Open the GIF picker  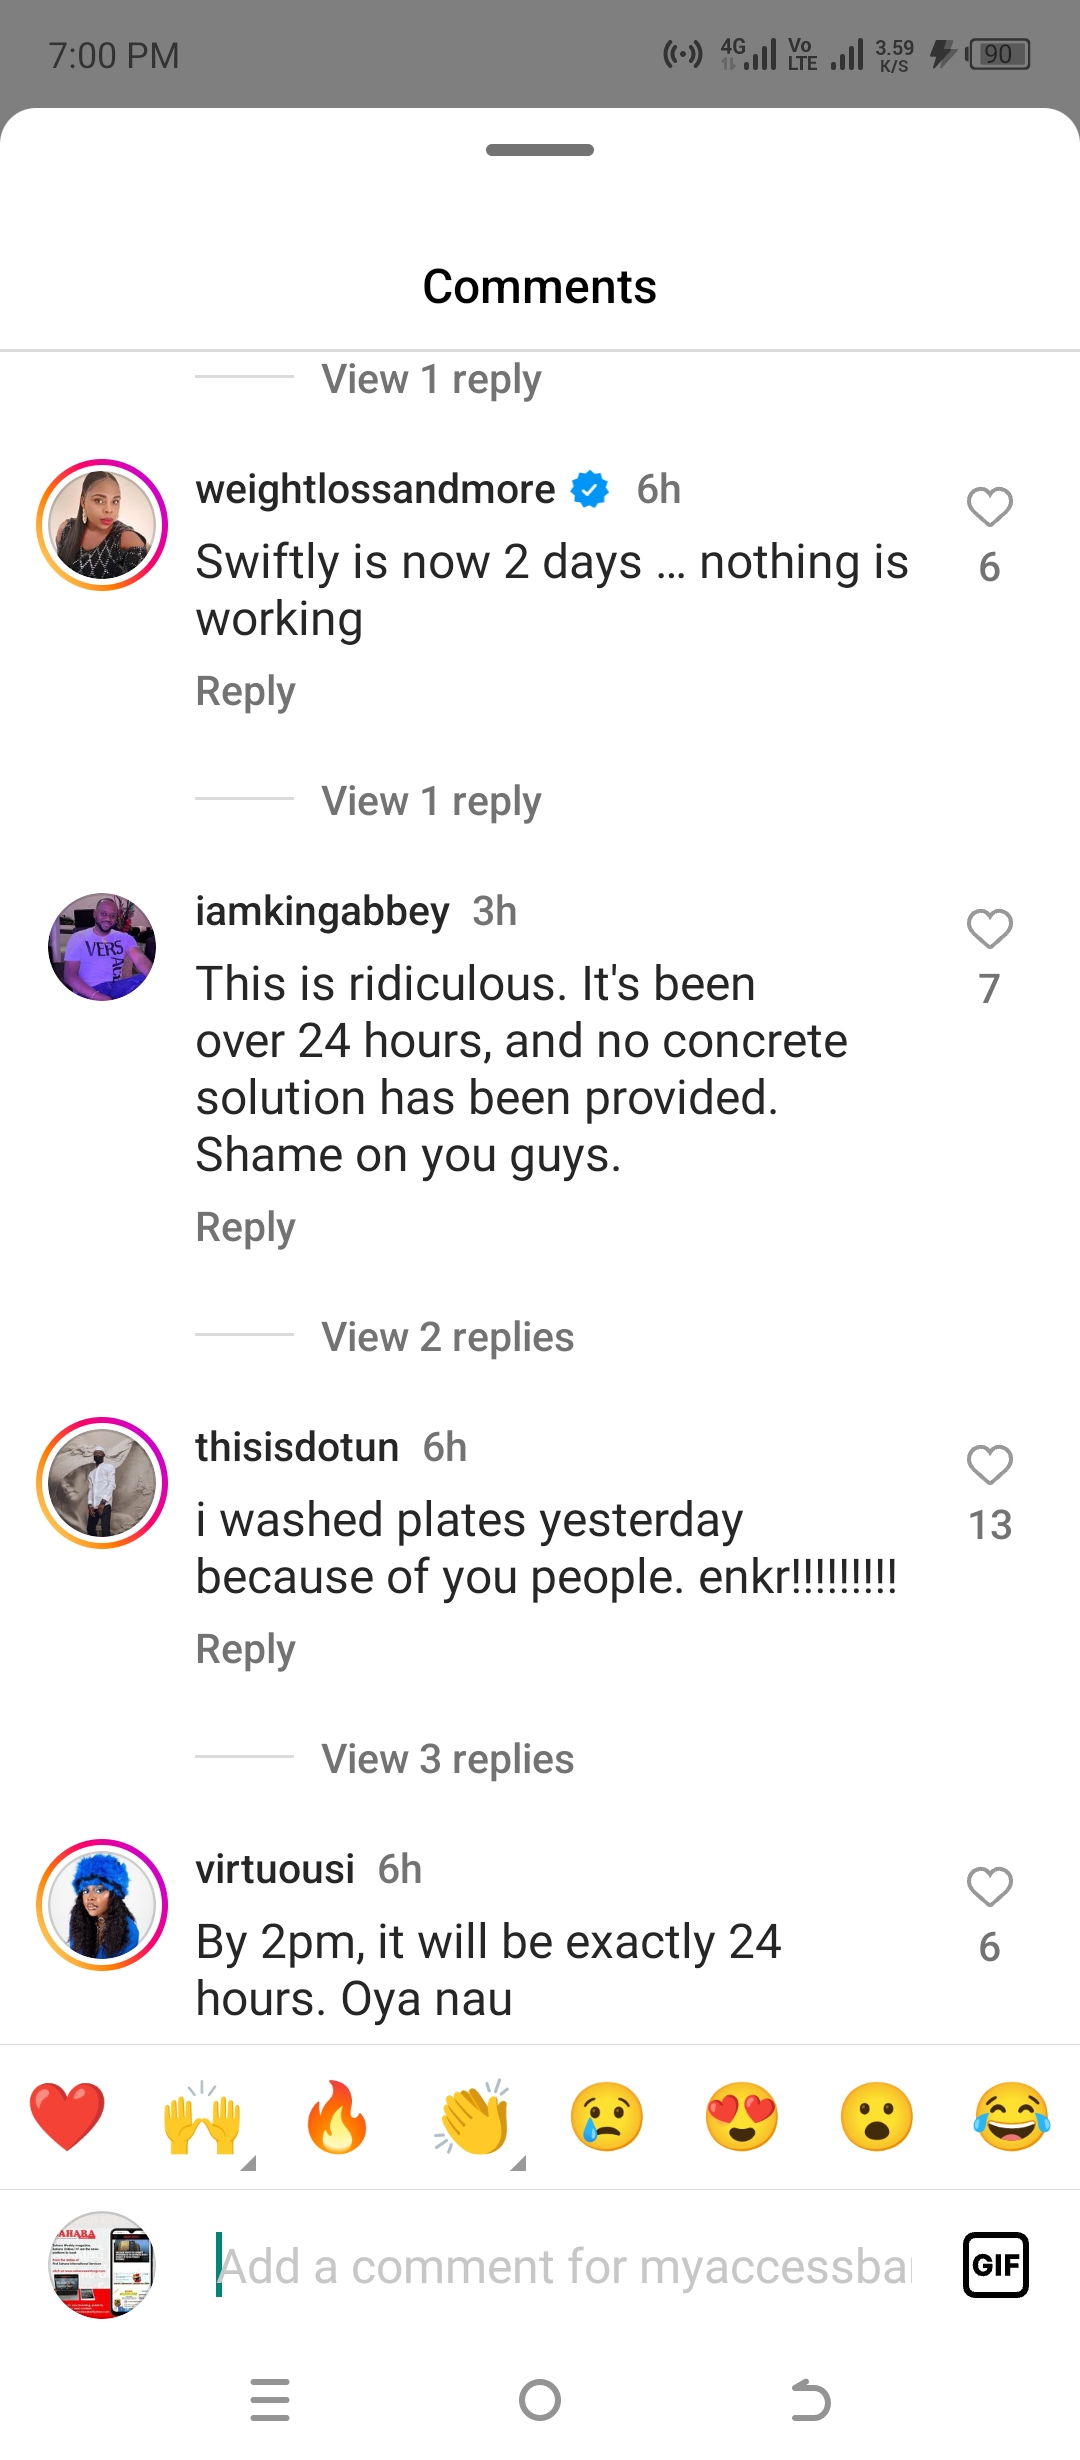click(x=995, y=2265)
